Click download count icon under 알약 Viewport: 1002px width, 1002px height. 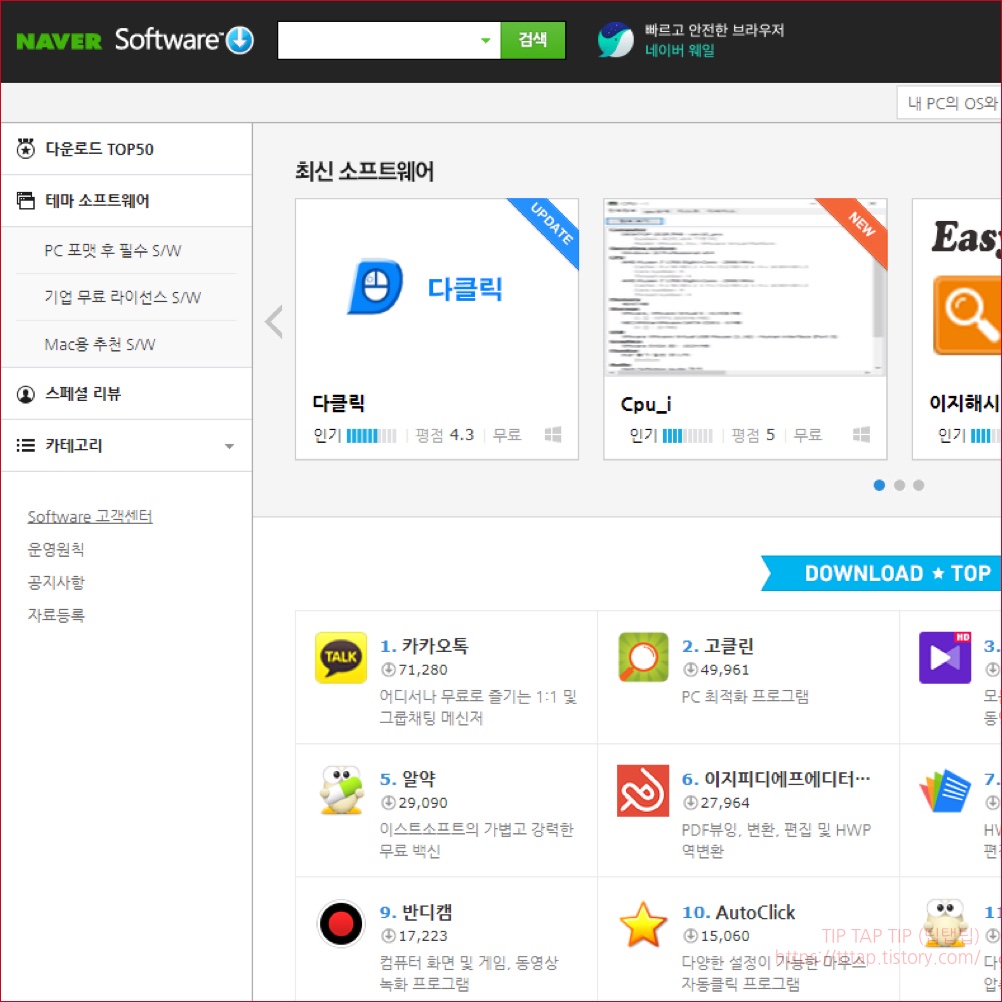pos(387,802)
